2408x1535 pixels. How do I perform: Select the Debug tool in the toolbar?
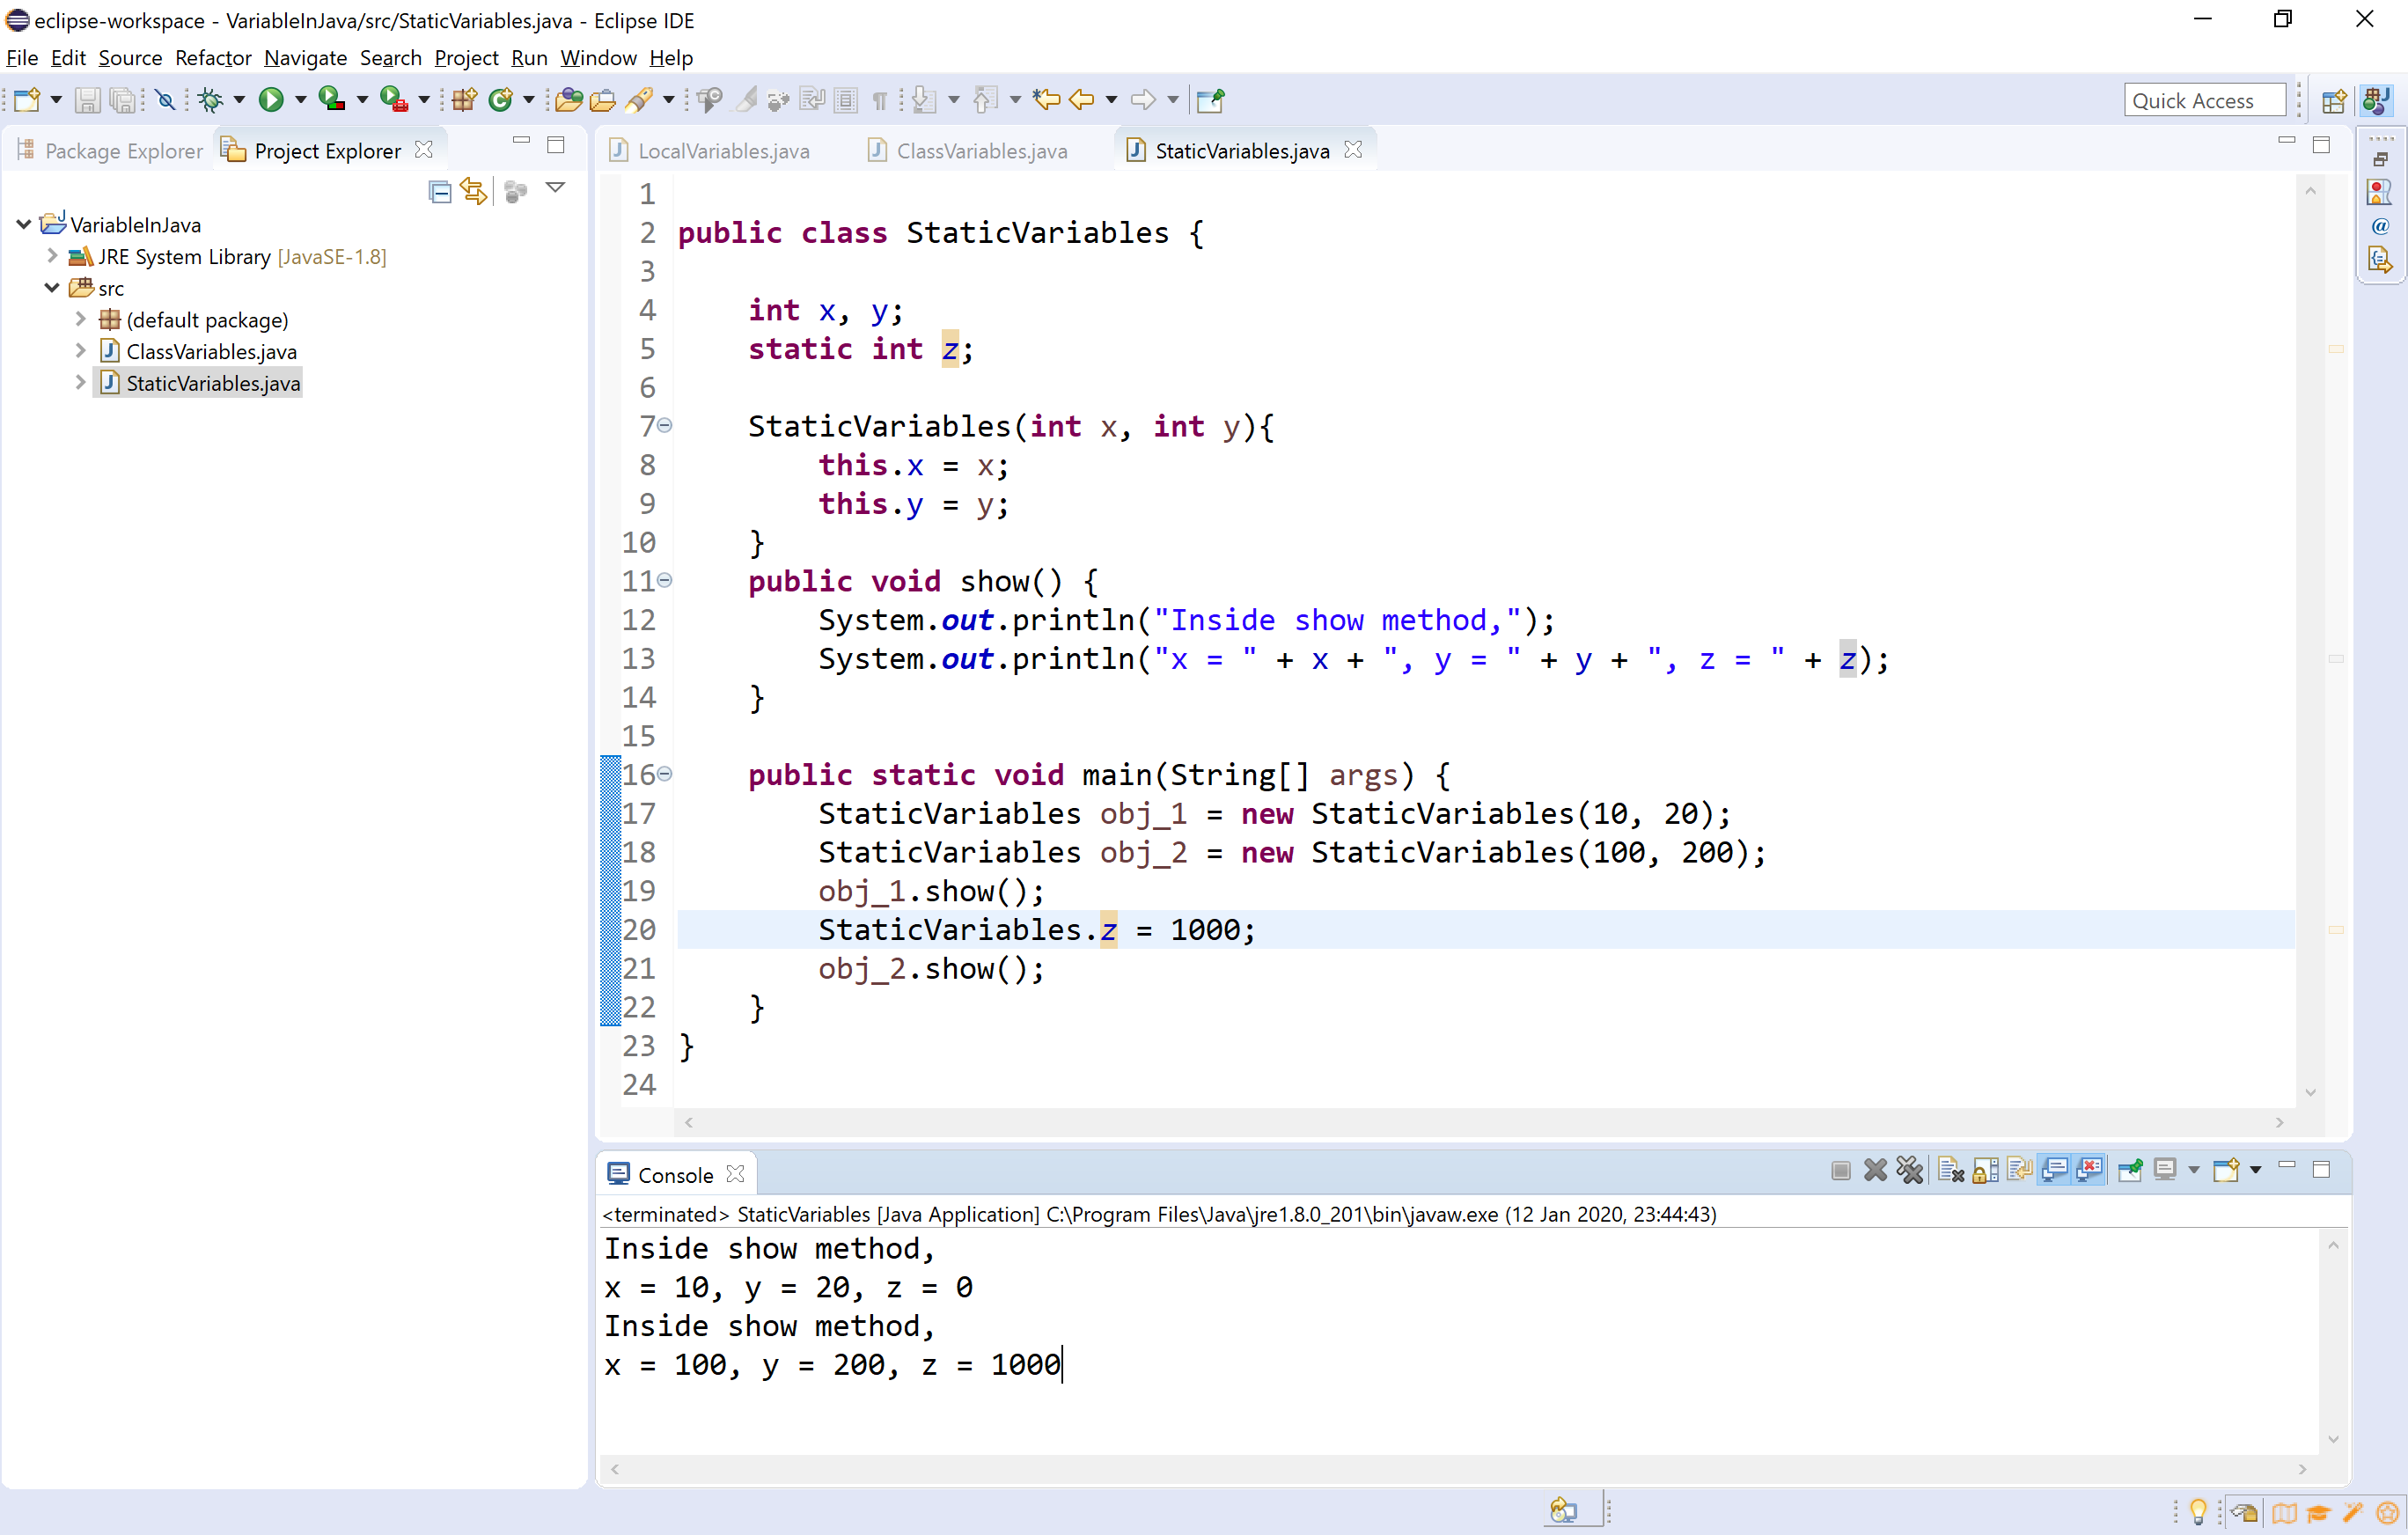click(x=210, y=99)
